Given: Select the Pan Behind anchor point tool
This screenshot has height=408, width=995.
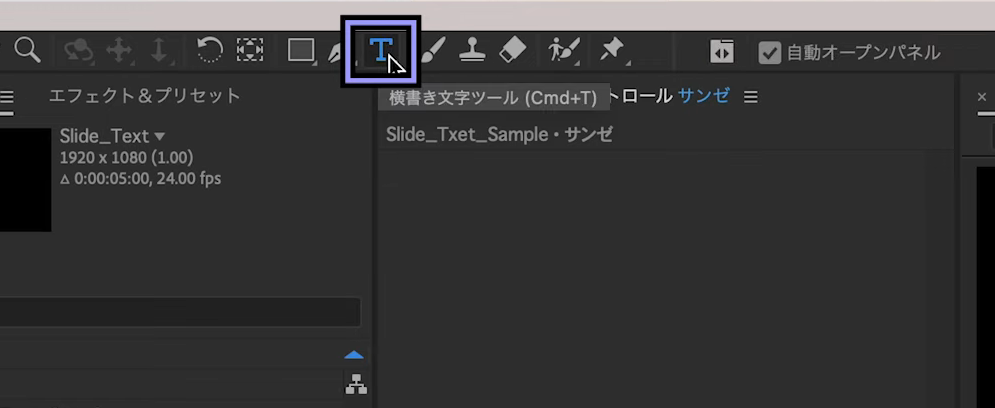Looking at the screenshot, I should click(250, 50).
